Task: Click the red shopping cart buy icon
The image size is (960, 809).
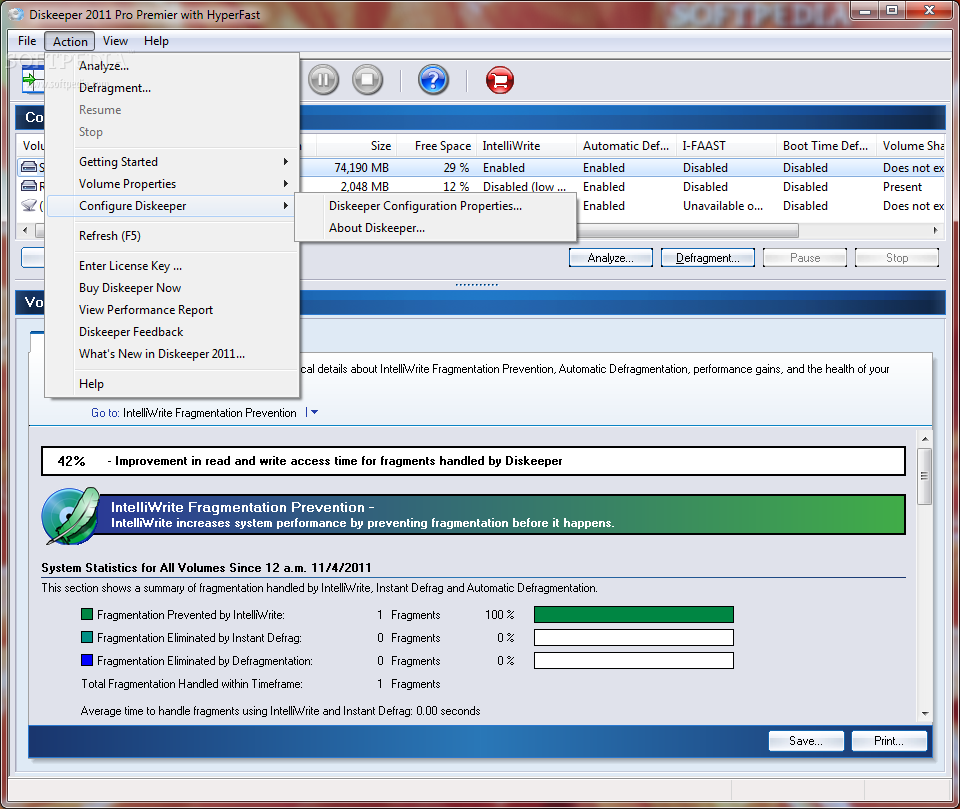Action: click(x=500, y=80)
